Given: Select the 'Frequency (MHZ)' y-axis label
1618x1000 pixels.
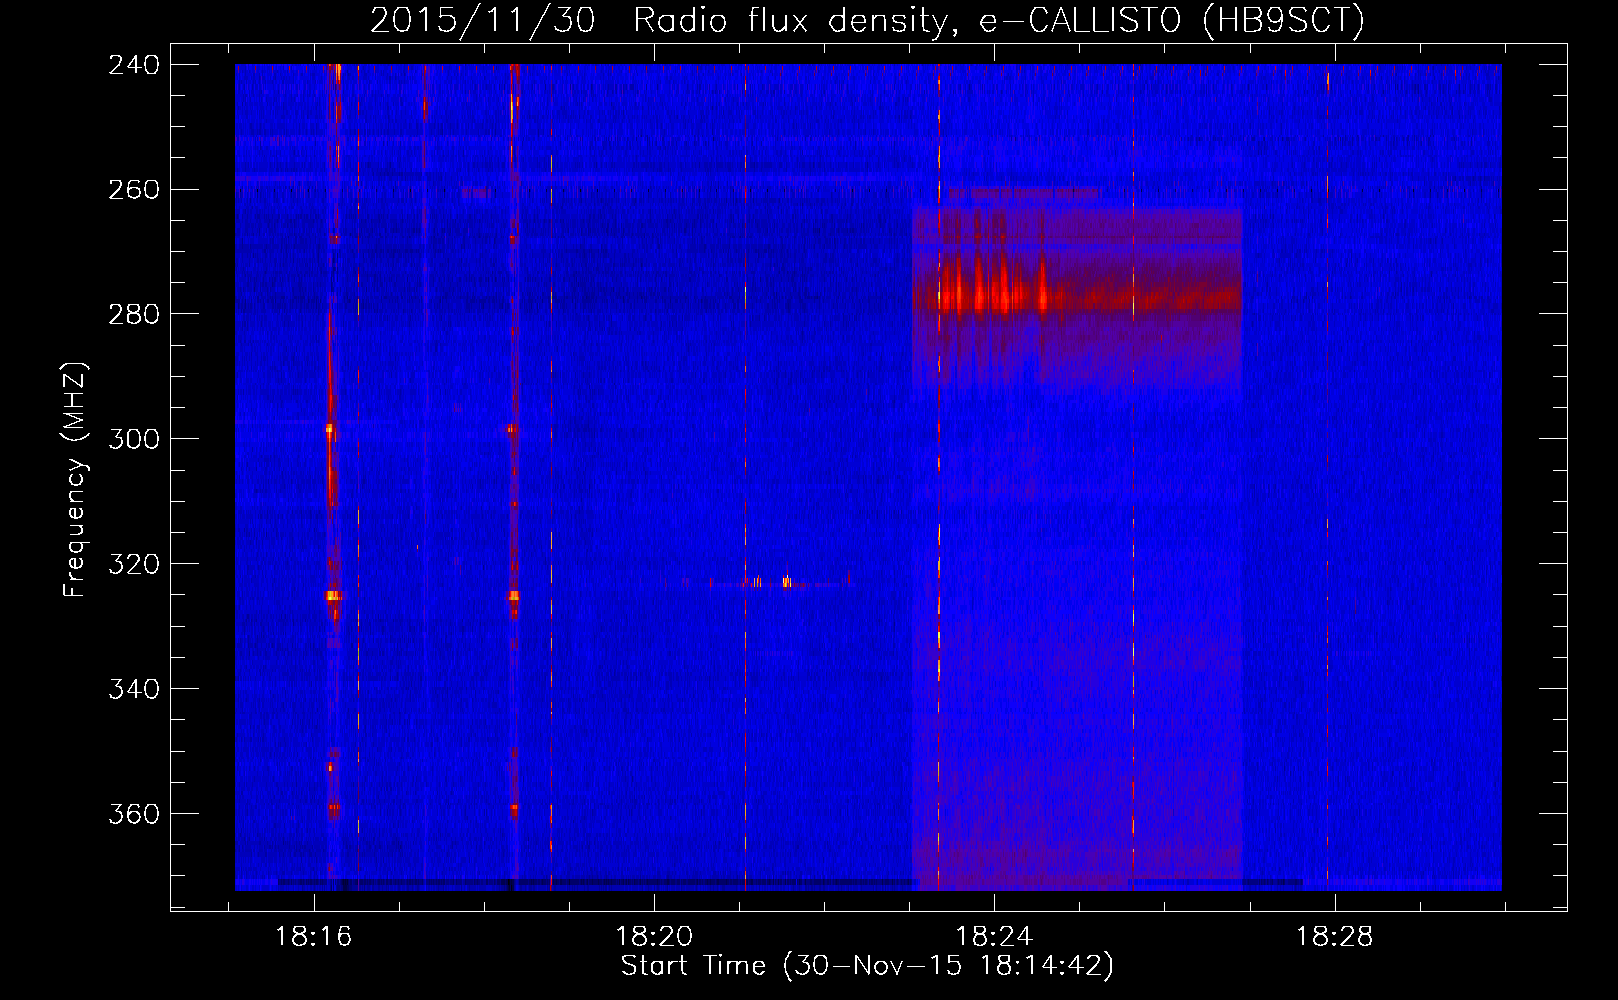Looking at the screenshot, I should point(75,480).
